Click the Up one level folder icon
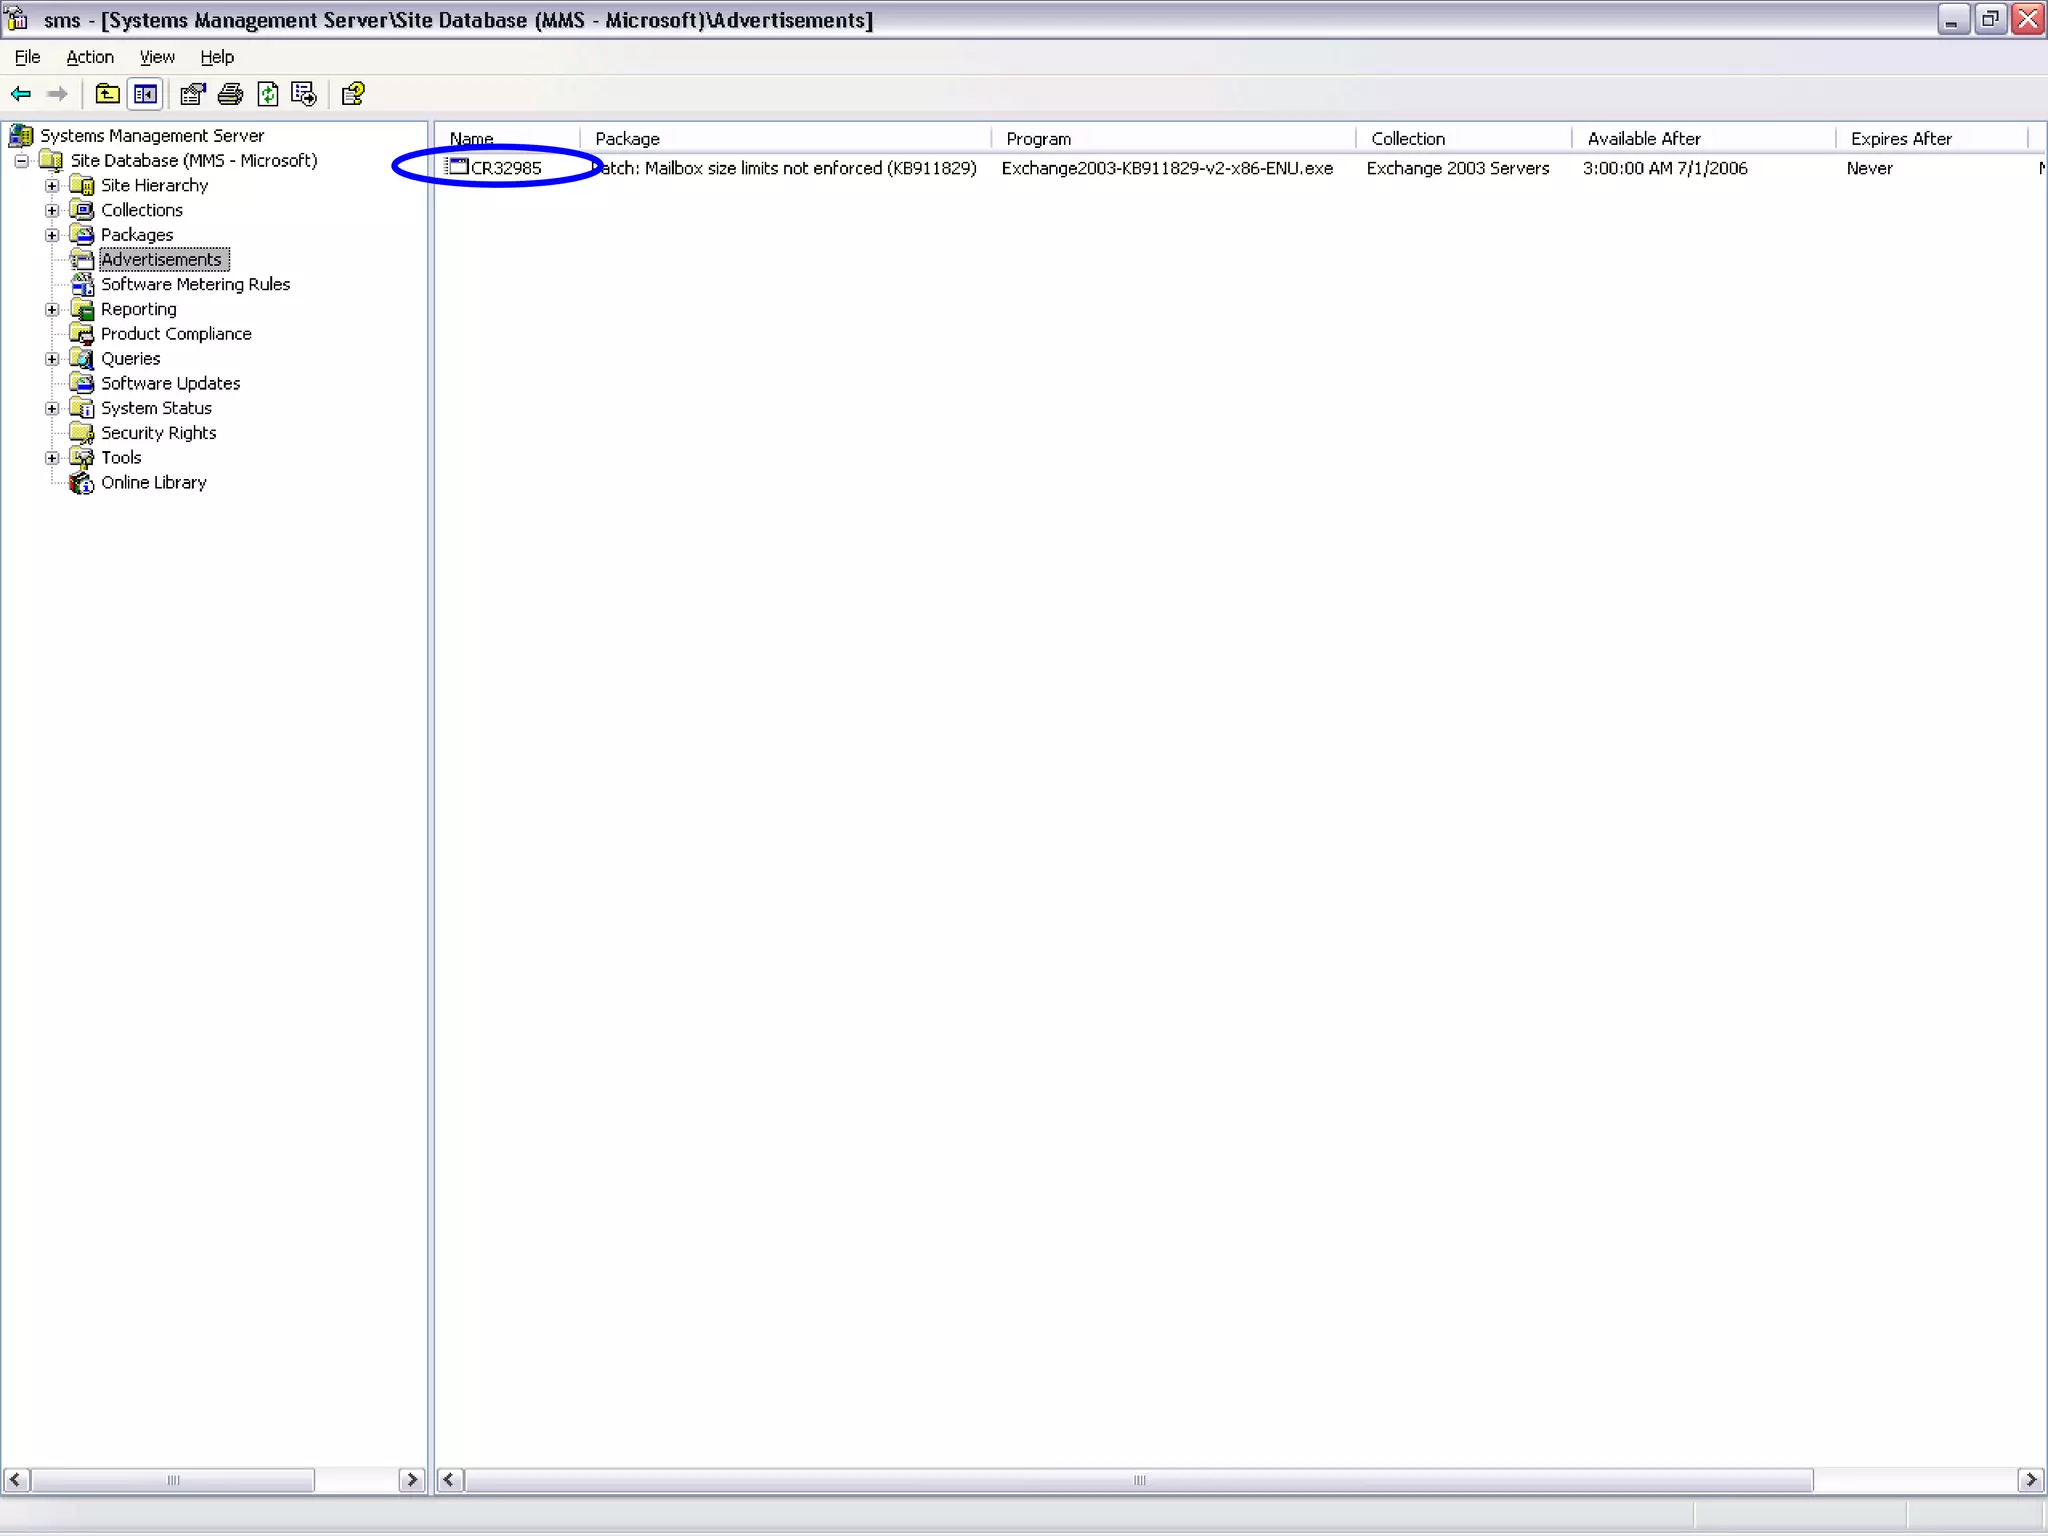 coord(107,94)
